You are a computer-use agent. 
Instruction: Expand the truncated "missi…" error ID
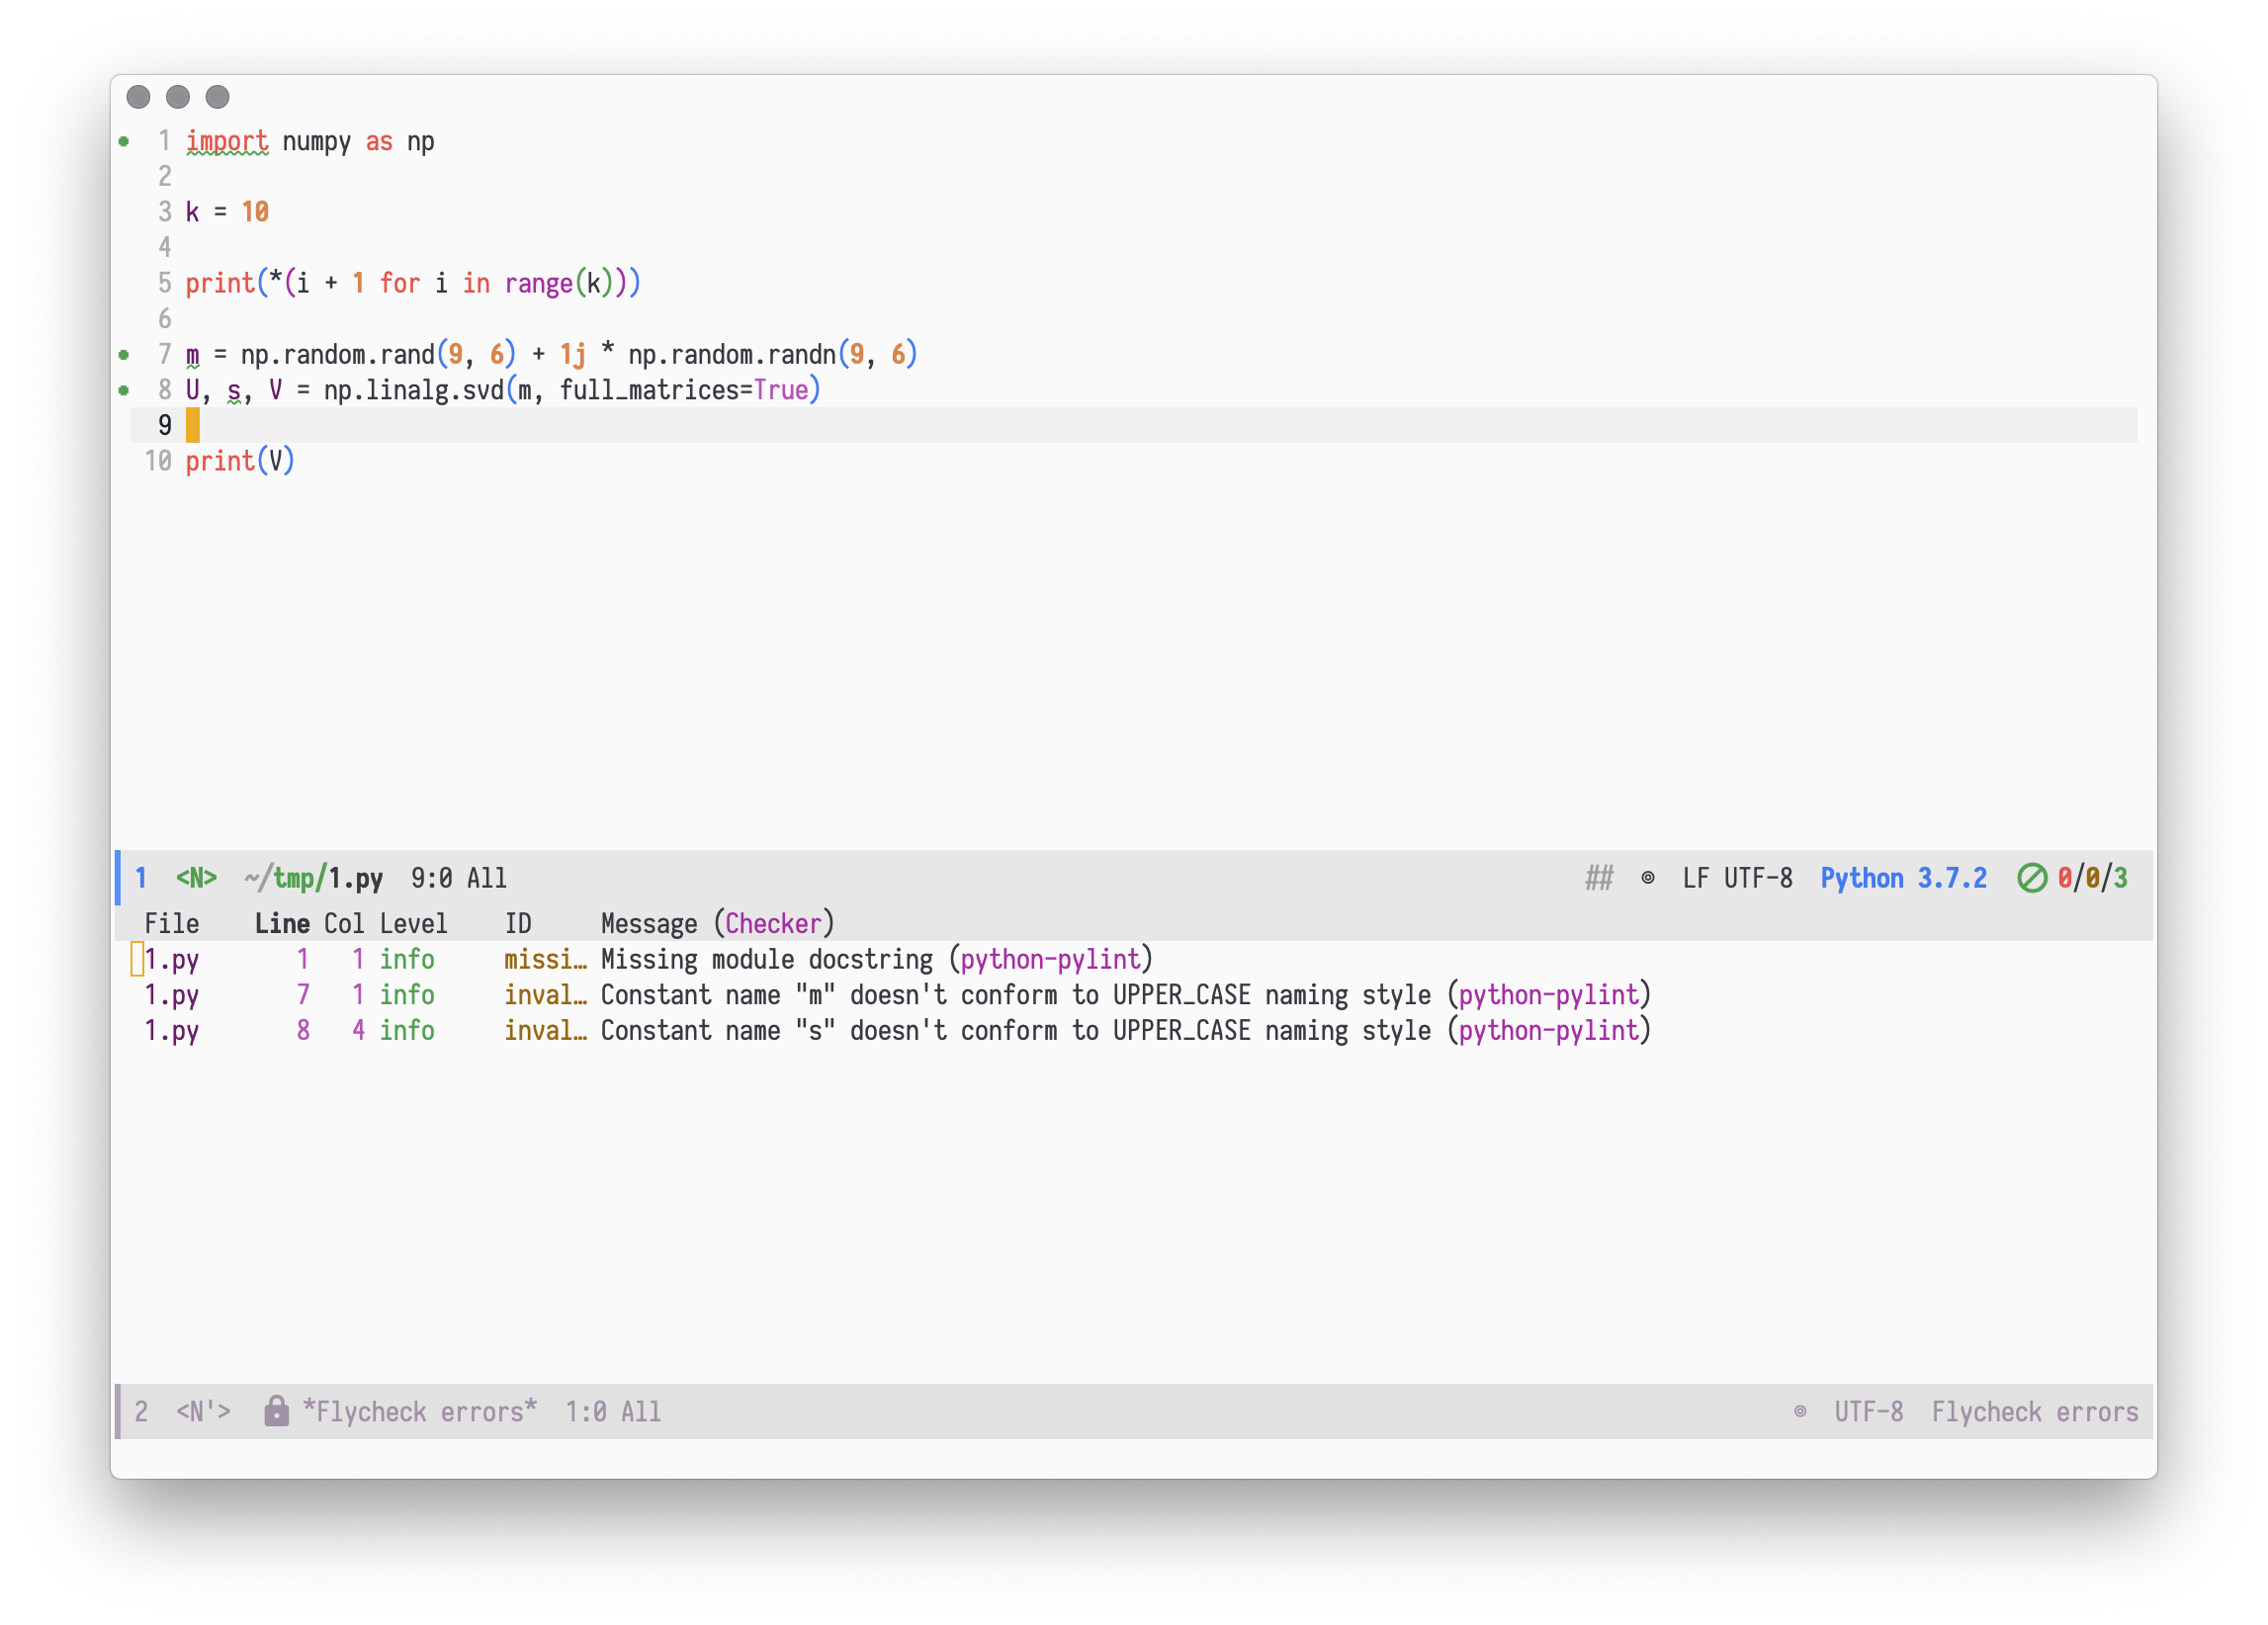(x=545, y=958)
